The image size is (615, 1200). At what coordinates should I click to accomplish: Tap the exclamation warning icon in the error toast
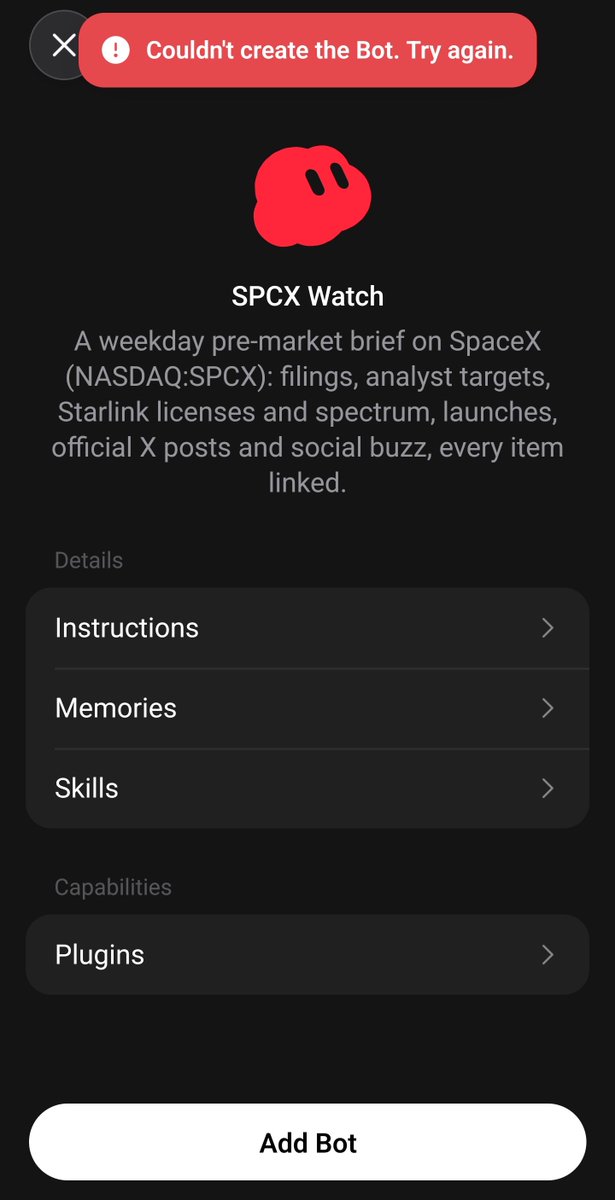[116, 50]
